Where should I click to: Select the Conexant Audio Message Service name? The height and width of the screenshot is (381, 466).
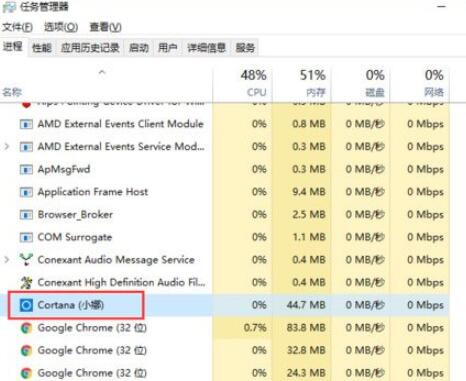click(116, 260)
